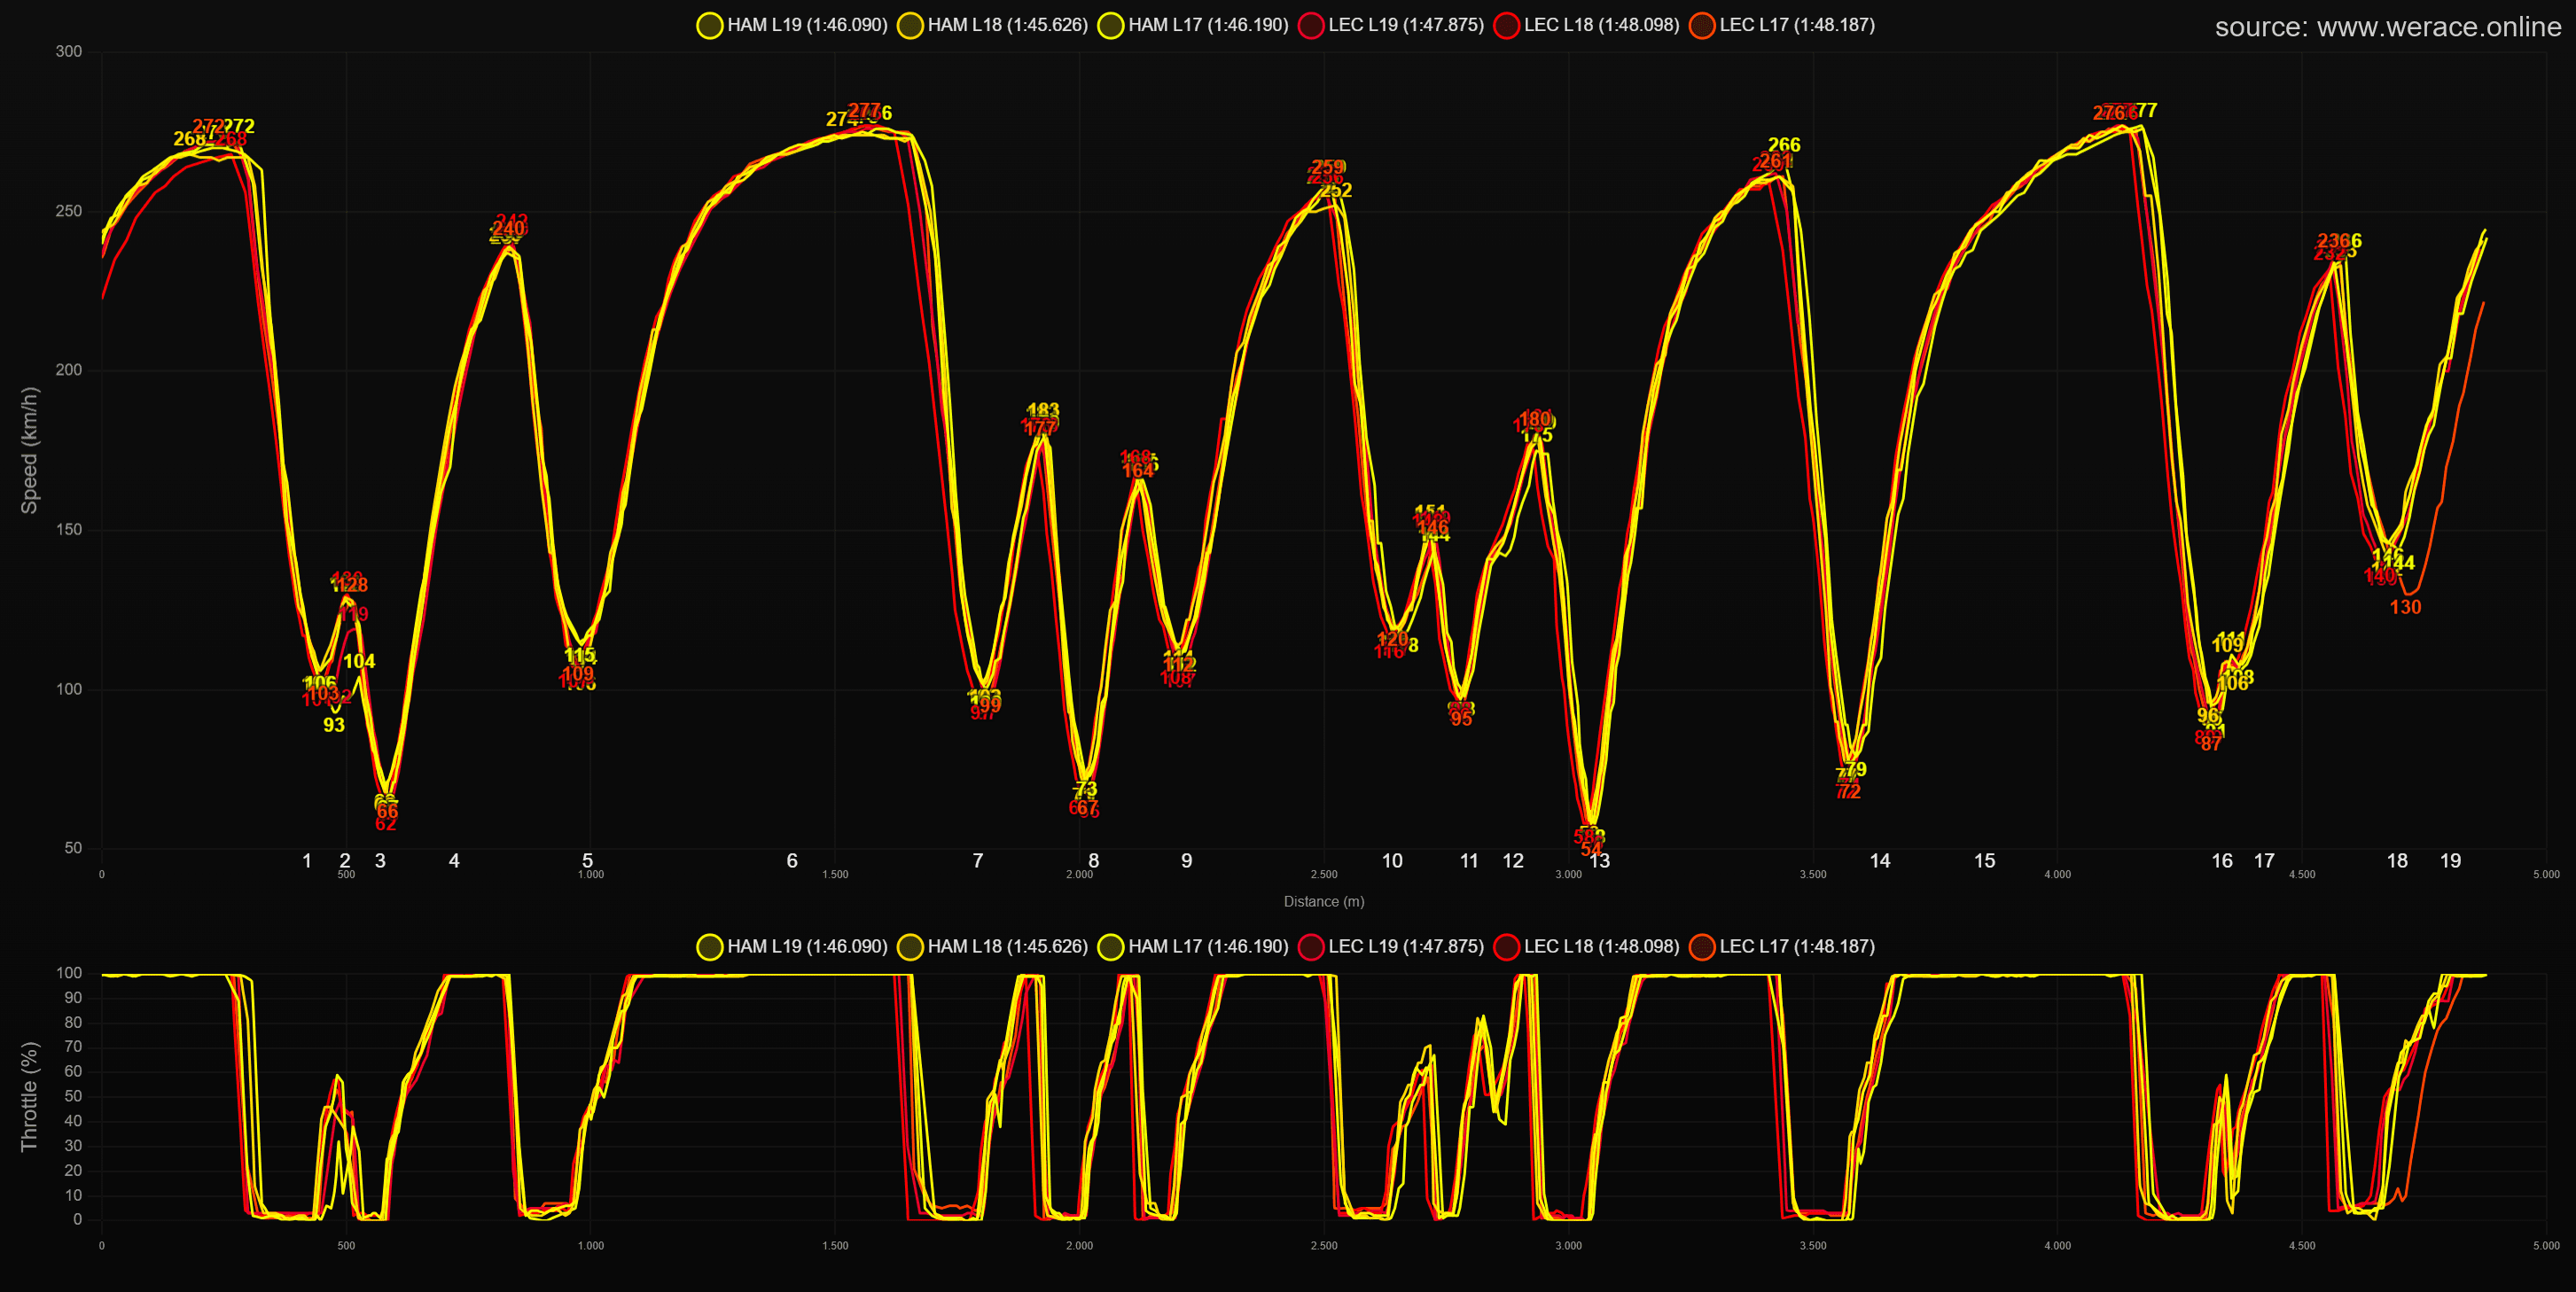This screenshot has width=2576, height=1292.
Task: Select turn 9 marker on speed chart
Action: click(1187, 861)
